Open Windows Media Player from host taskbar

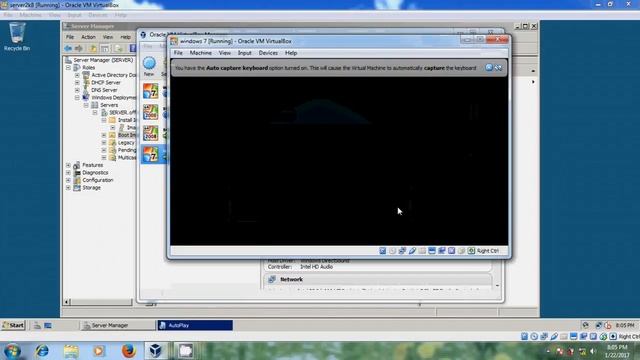99,351
